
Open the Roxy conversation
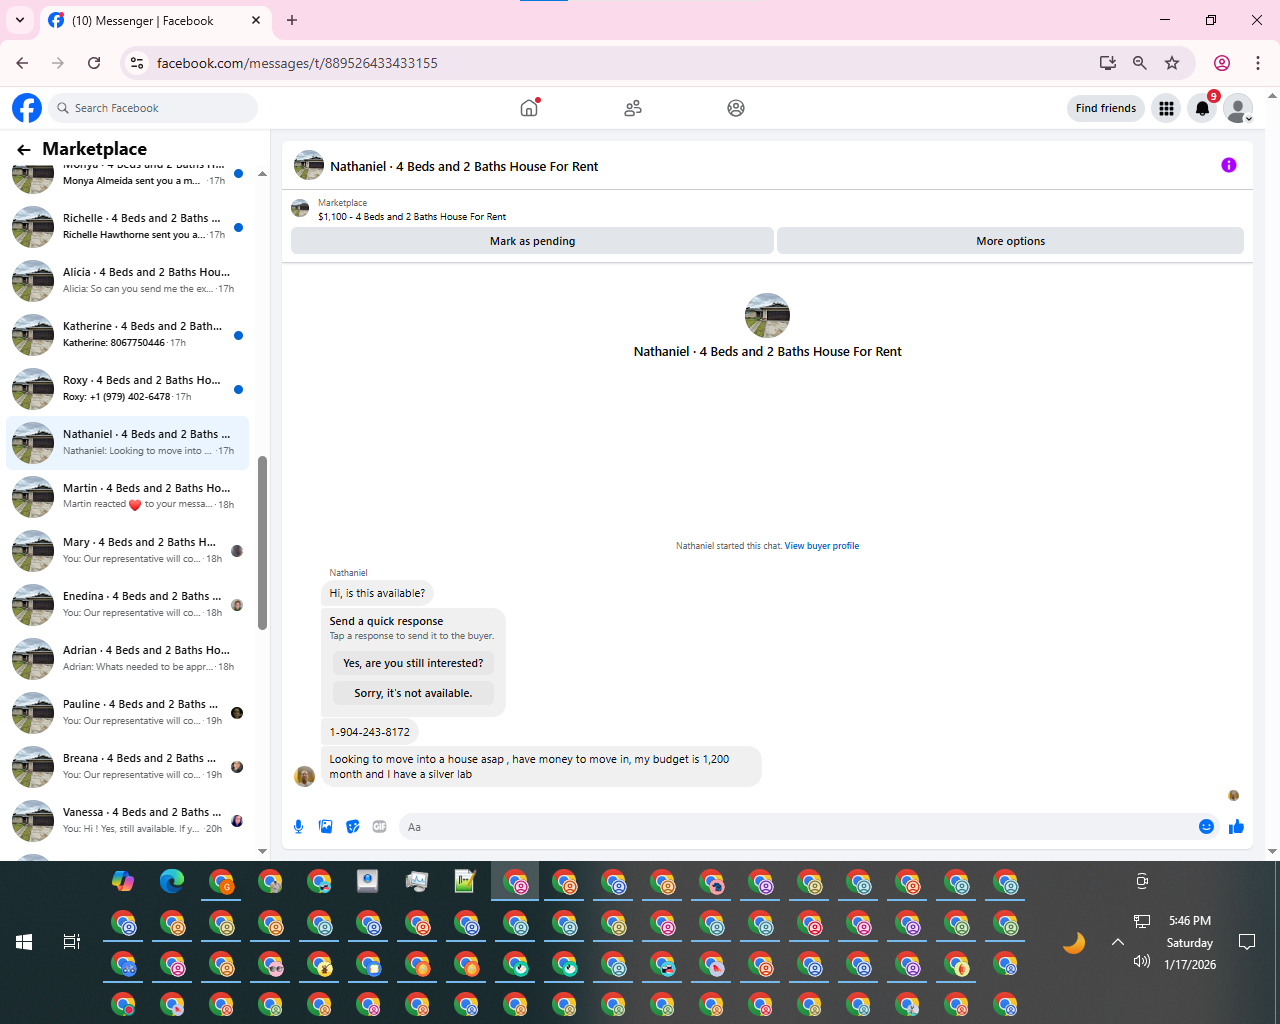127,389
